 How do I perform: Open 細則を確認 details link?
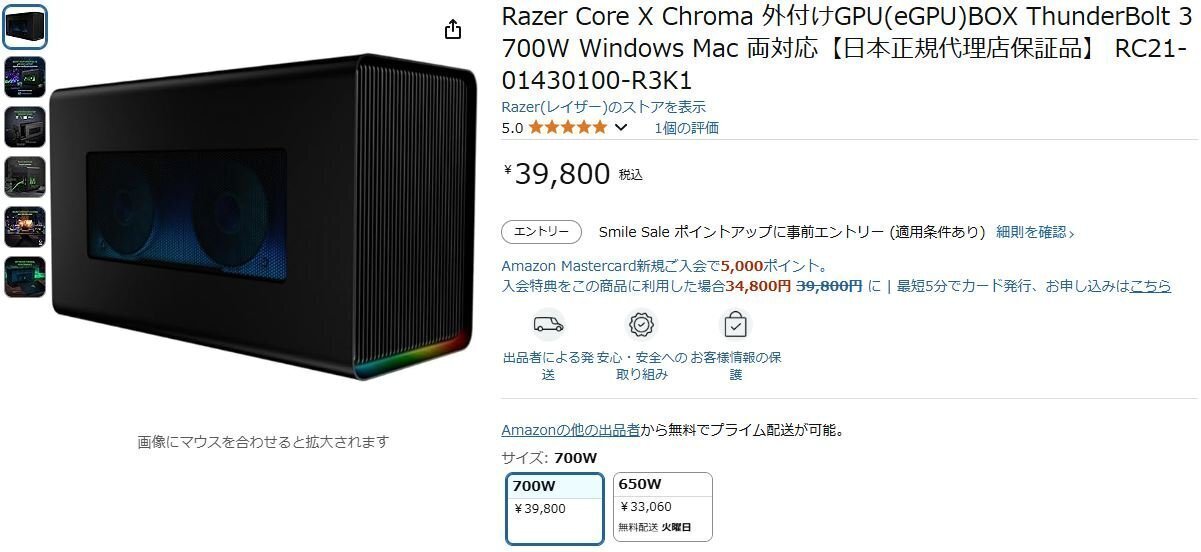pyautogui.click(x=1035, y=232)
